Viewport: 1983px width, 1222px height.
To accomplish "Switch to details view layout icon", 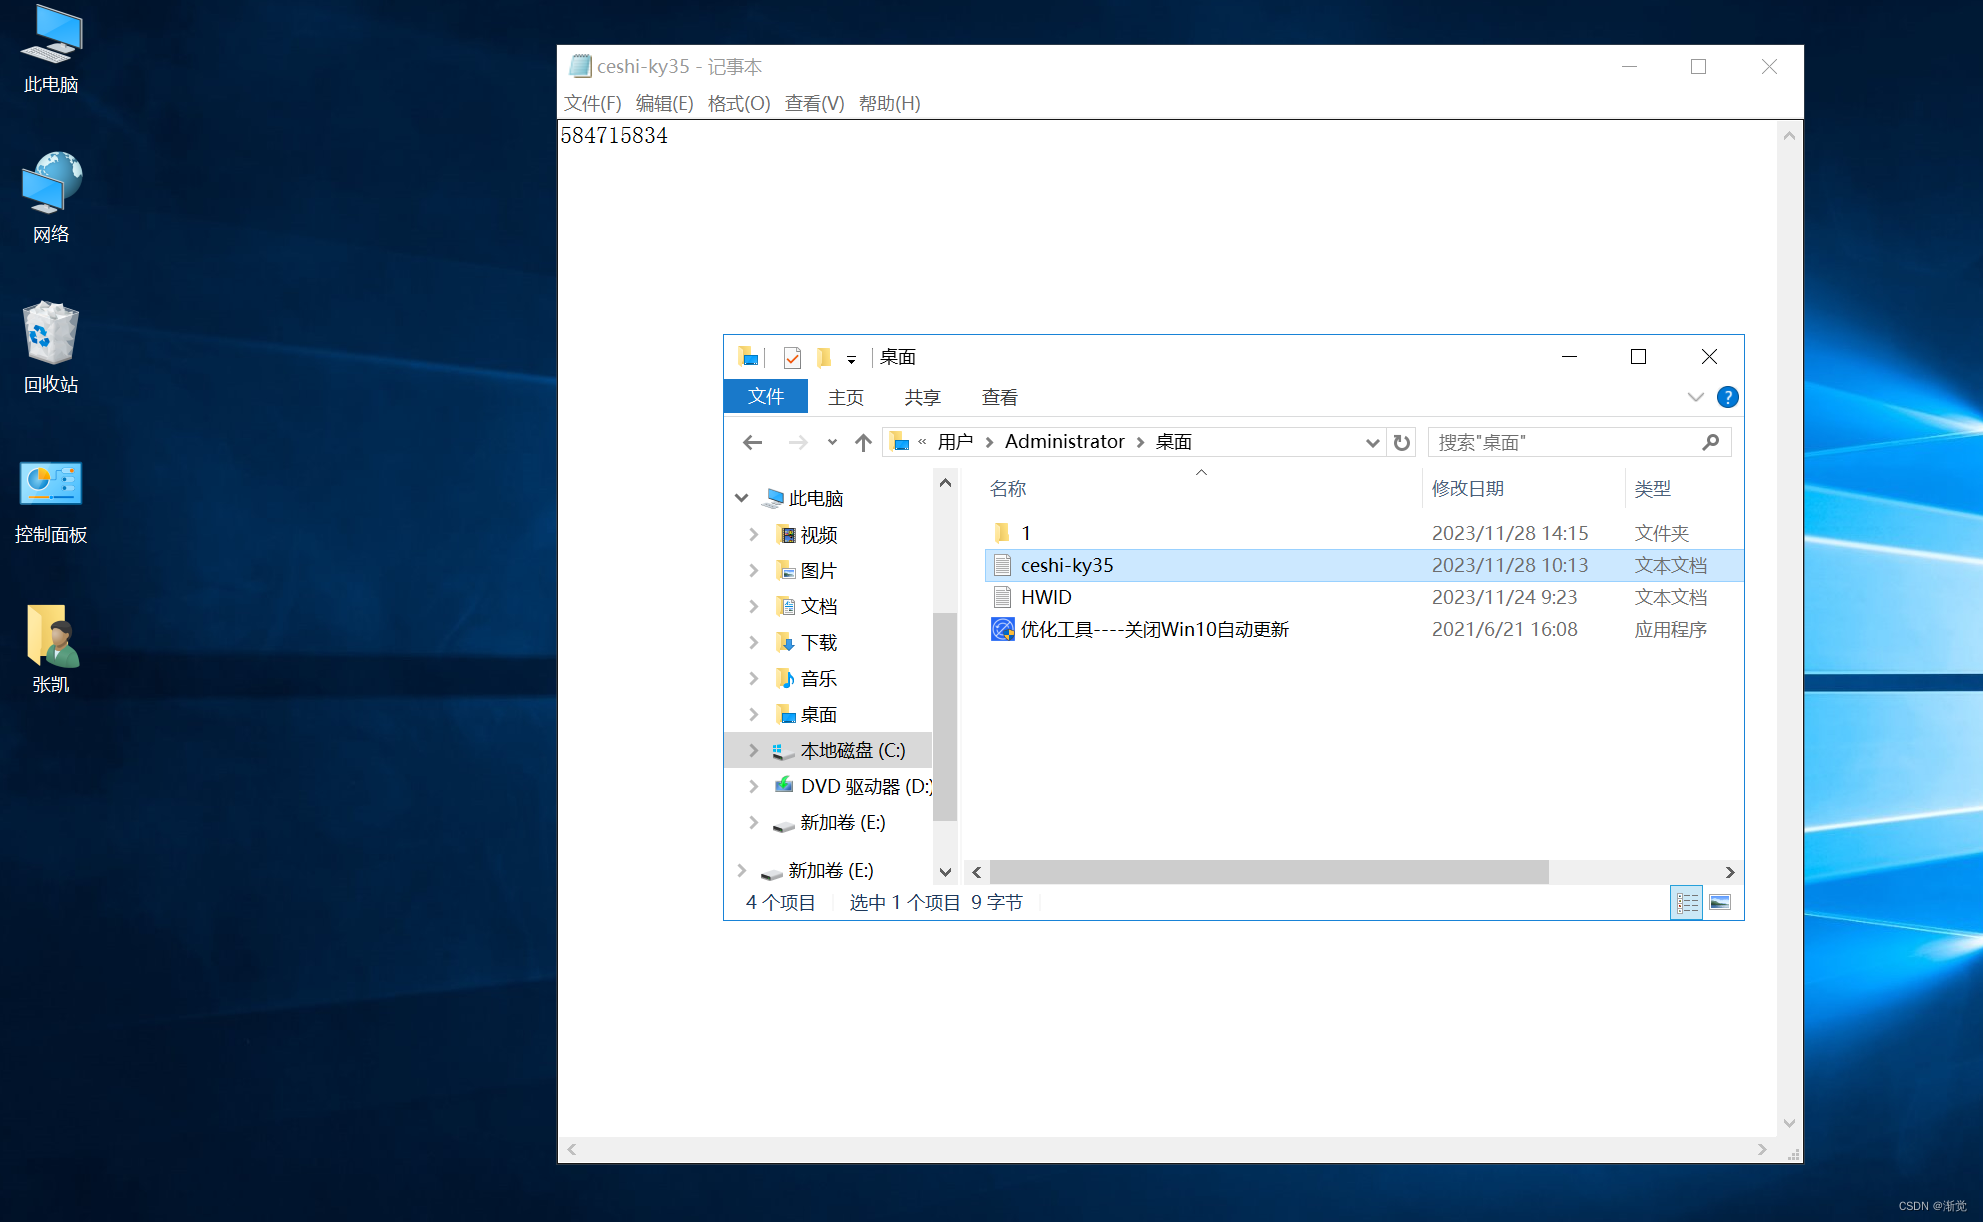I will click(1686, 902).
